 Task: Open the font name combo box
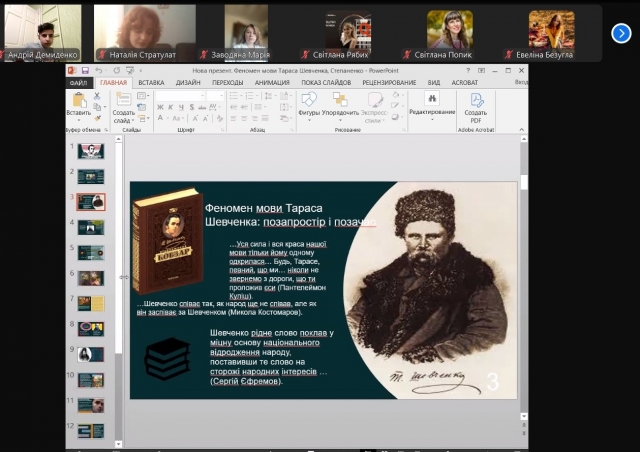click(x=178, y=96)
